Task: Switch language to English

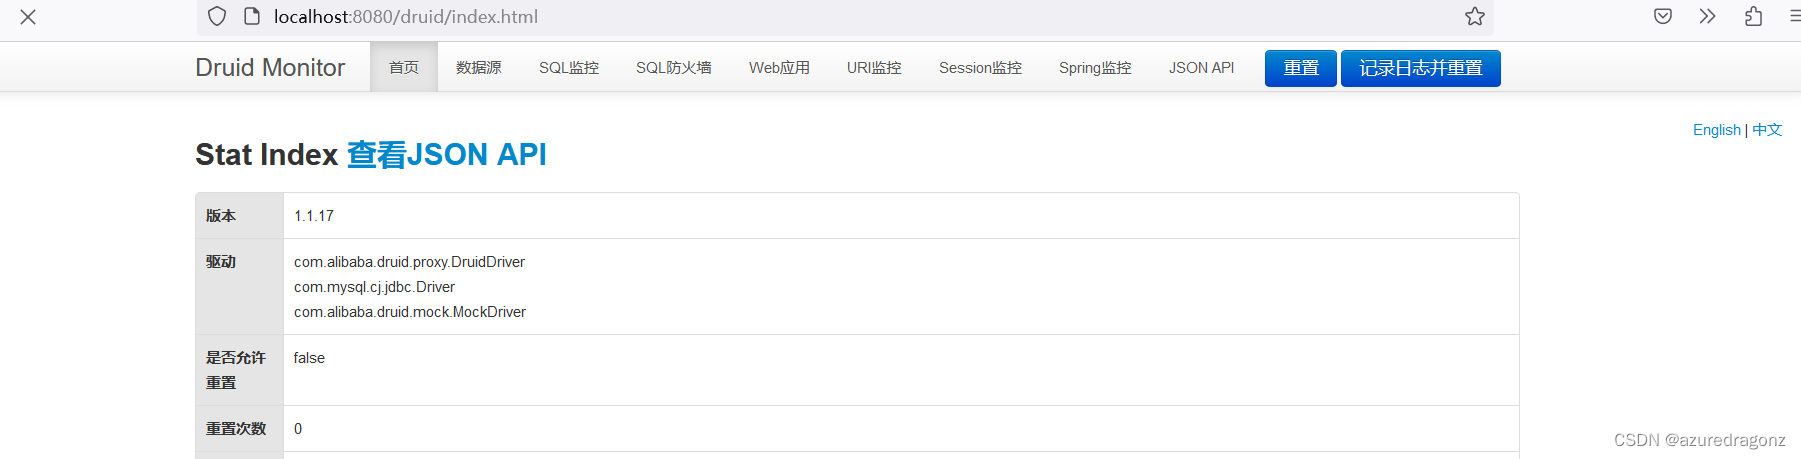Action: coord(1717,130)
